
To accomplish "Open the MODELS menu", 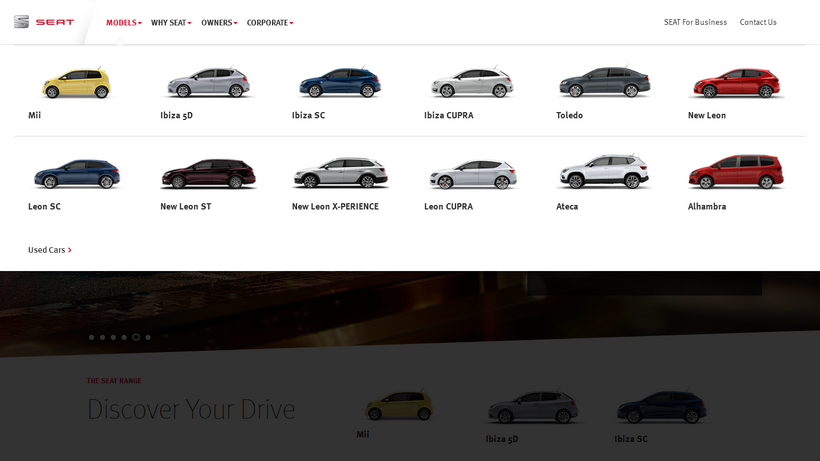I will pos(124,22).
